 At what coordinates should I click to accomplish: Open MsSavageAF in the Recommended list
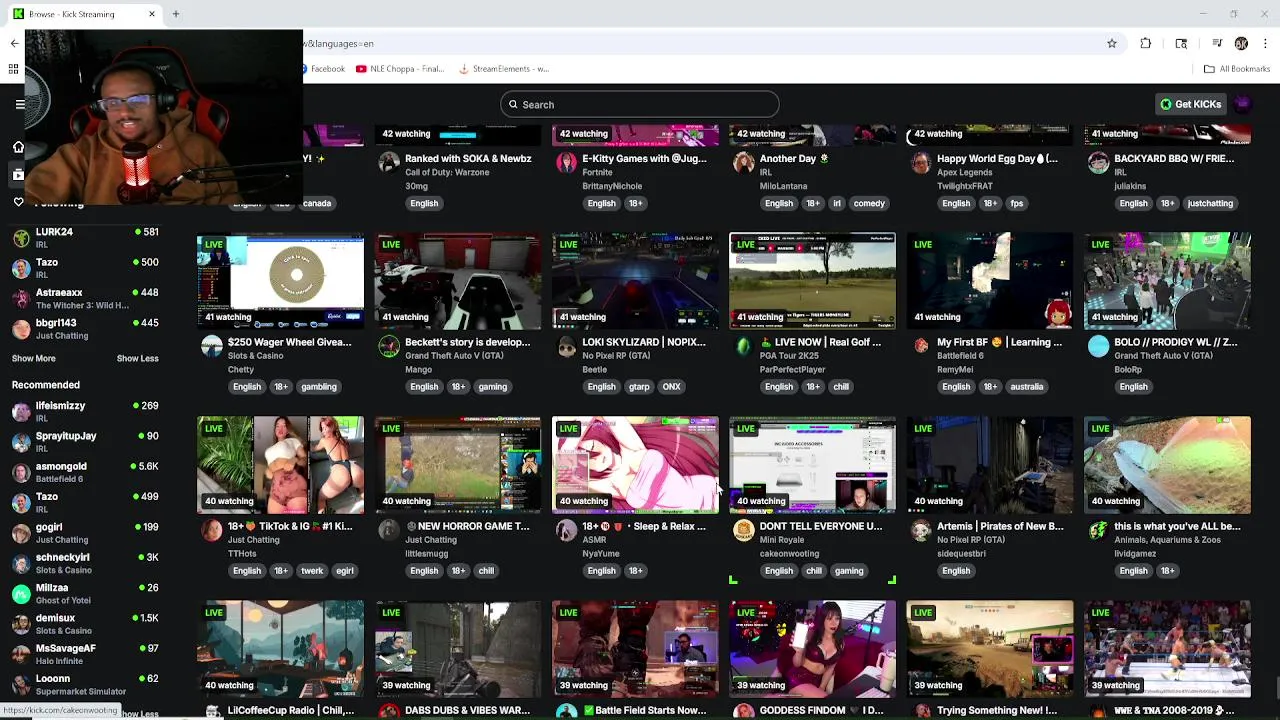coord(85,654)
